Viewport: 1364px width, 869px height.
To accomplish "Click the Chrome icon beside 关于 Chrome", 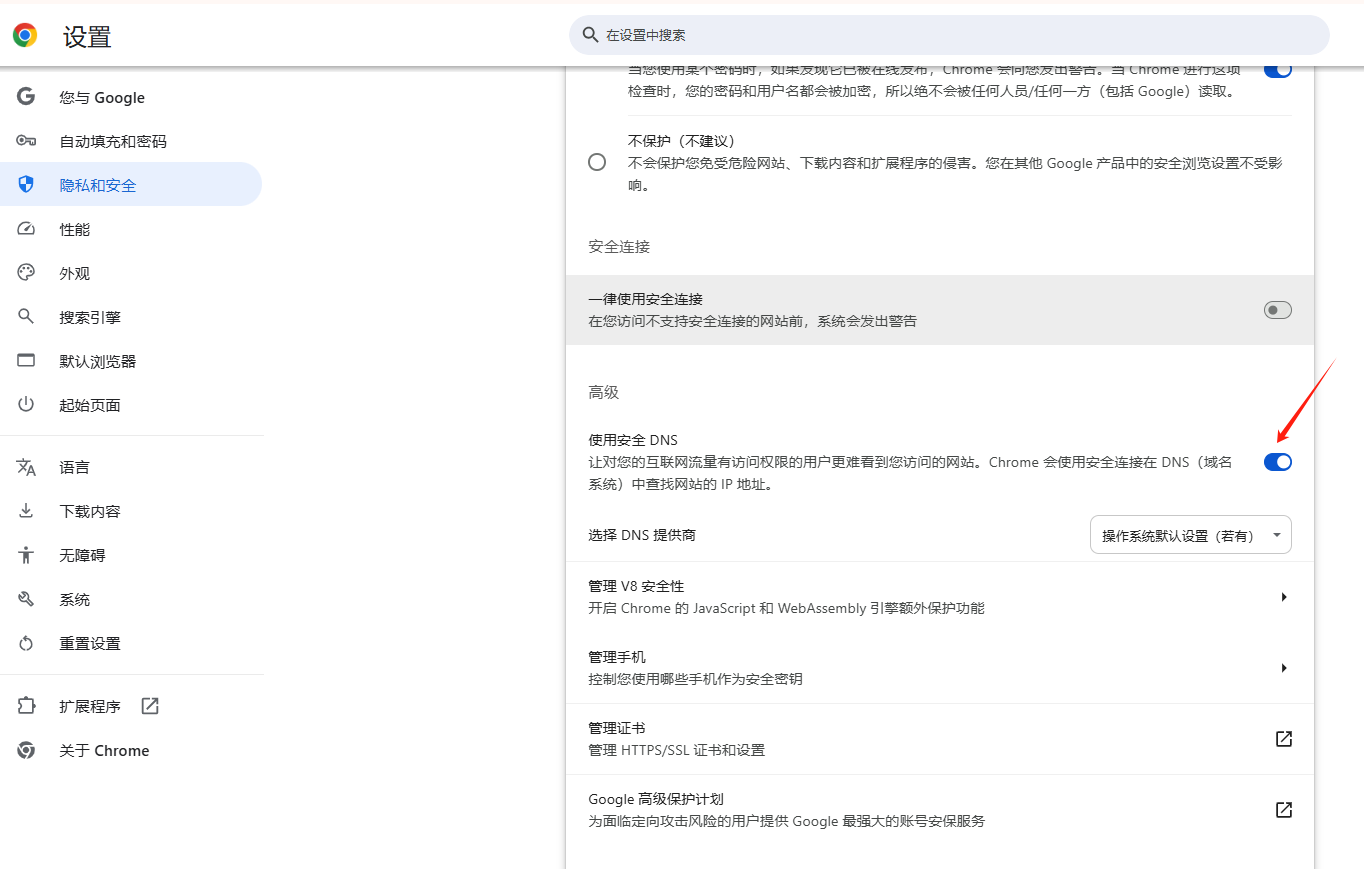I will (26, 750).
